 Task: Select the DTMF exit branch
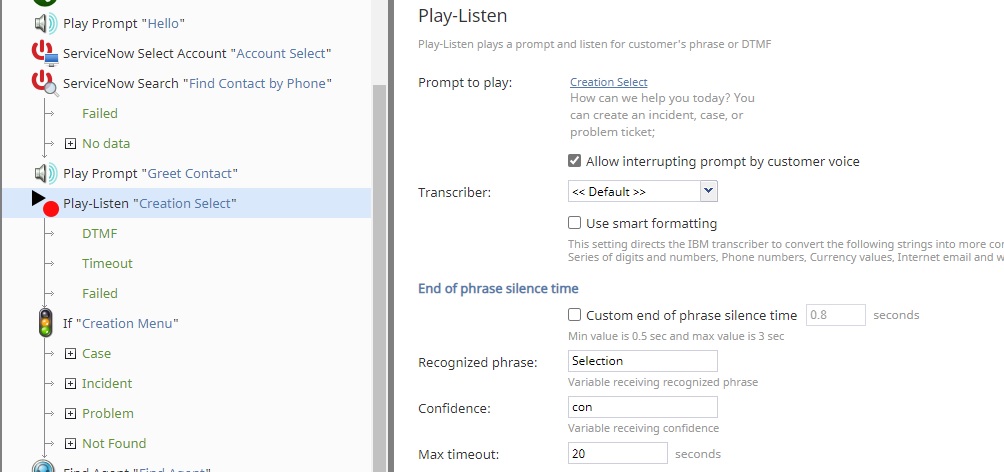pos(99,234)
